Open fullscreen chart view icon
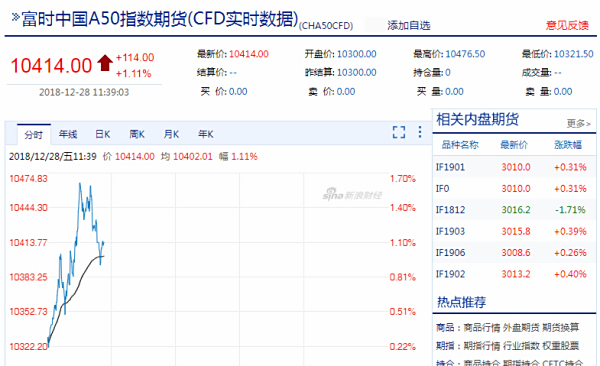The width and height of the screenshot is (600, 366). [399, 132]
